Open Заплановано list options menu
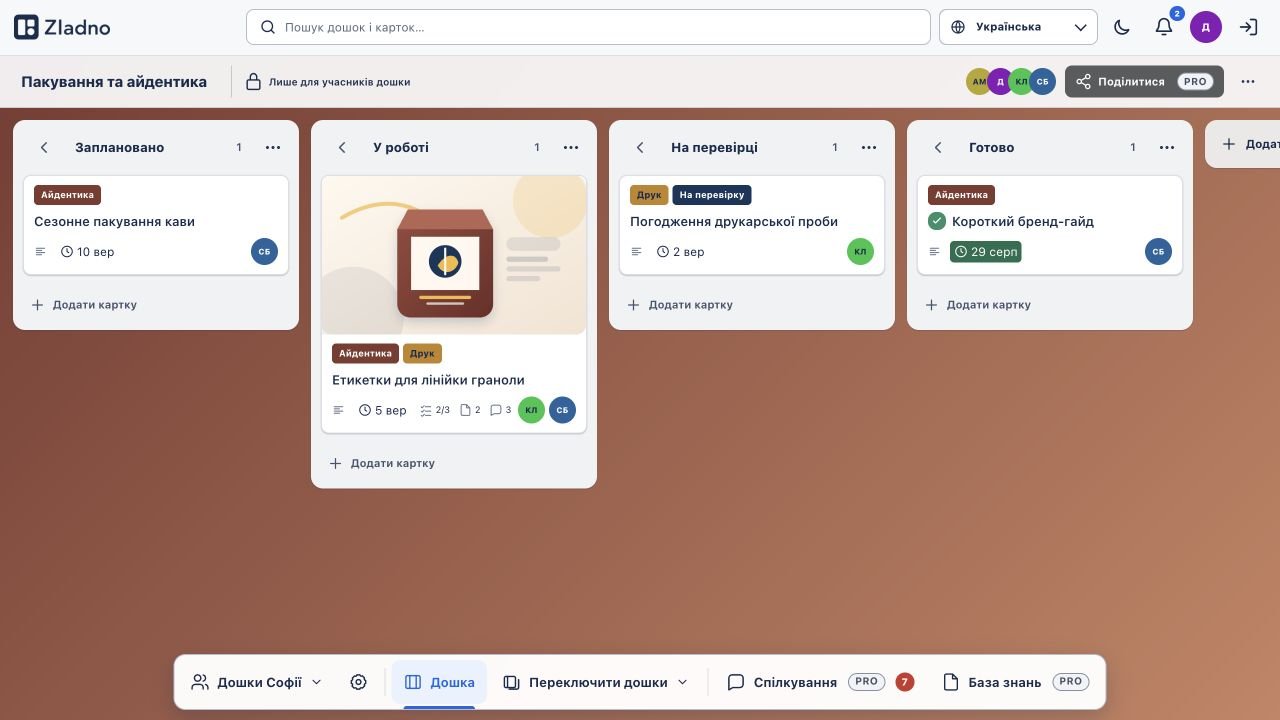 [273, 147]
